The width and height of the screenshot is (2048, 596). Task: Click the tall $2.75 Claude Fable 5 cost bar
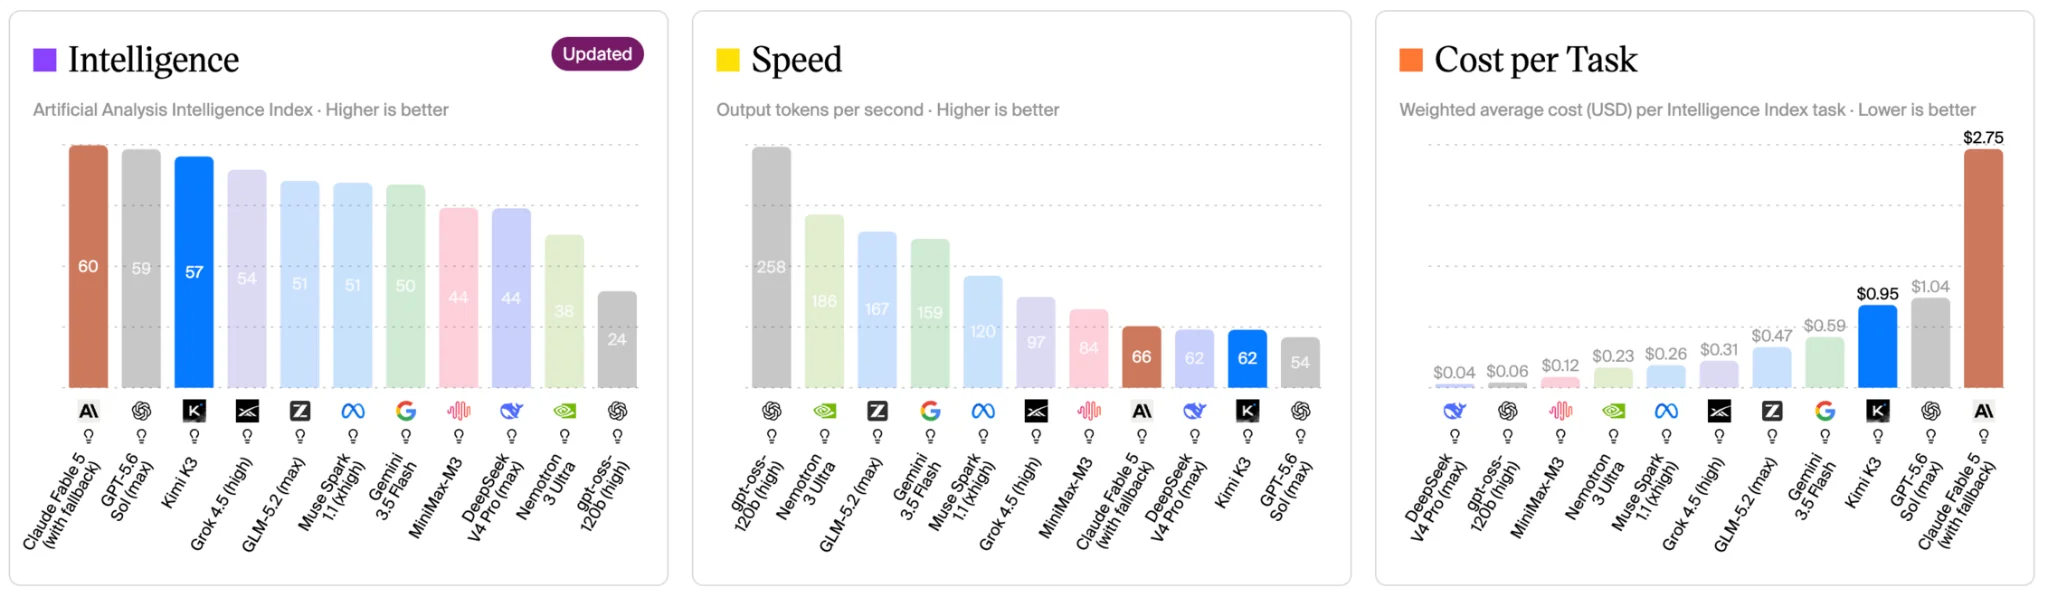(x=1983, y=268)
